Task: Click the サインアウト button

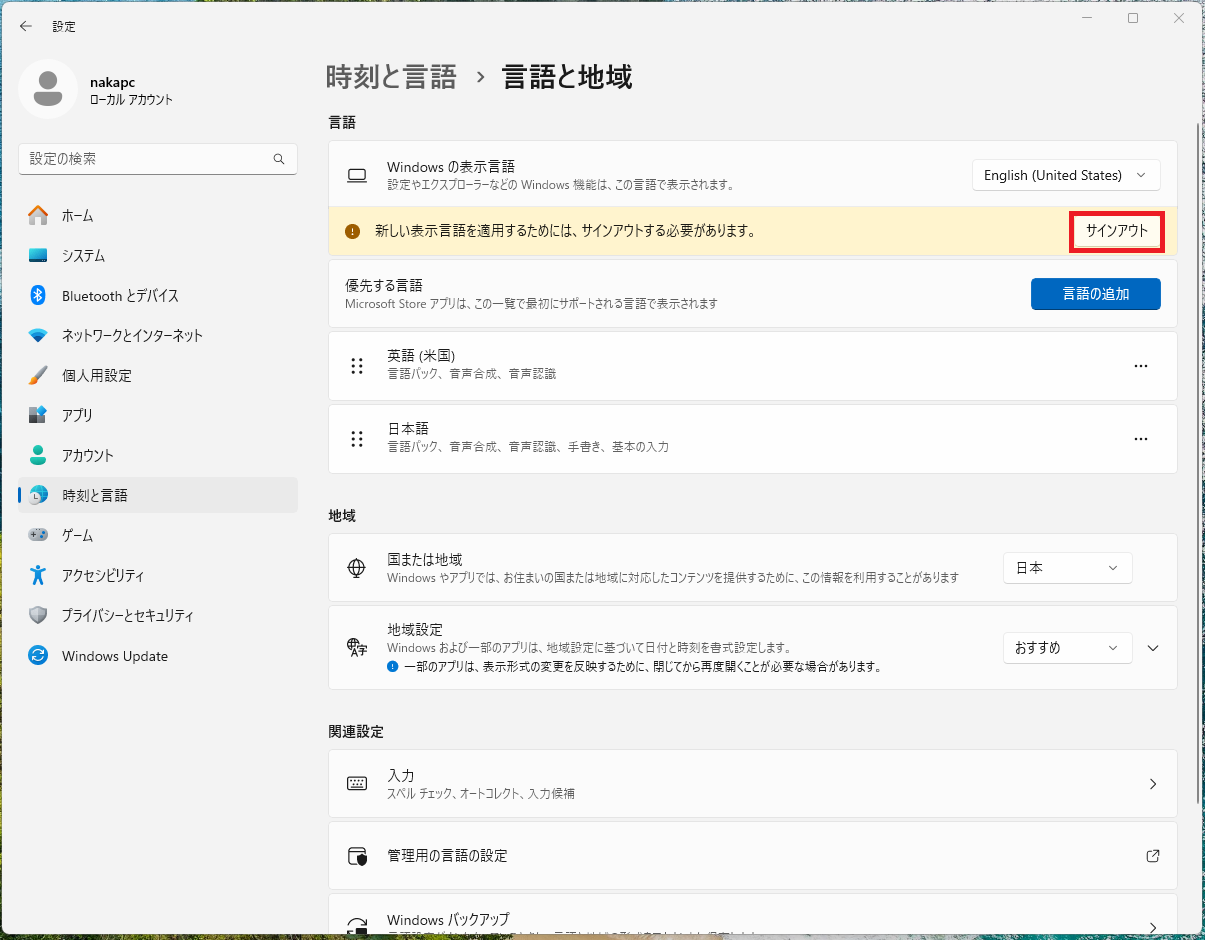Action: 1116,231
